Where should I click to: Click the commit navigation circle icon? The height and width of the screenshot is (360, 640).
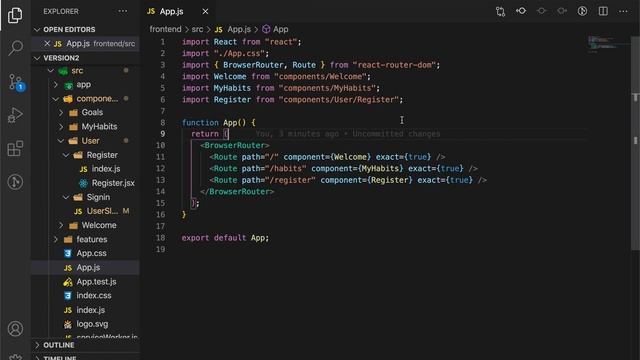tap(541, 11)
